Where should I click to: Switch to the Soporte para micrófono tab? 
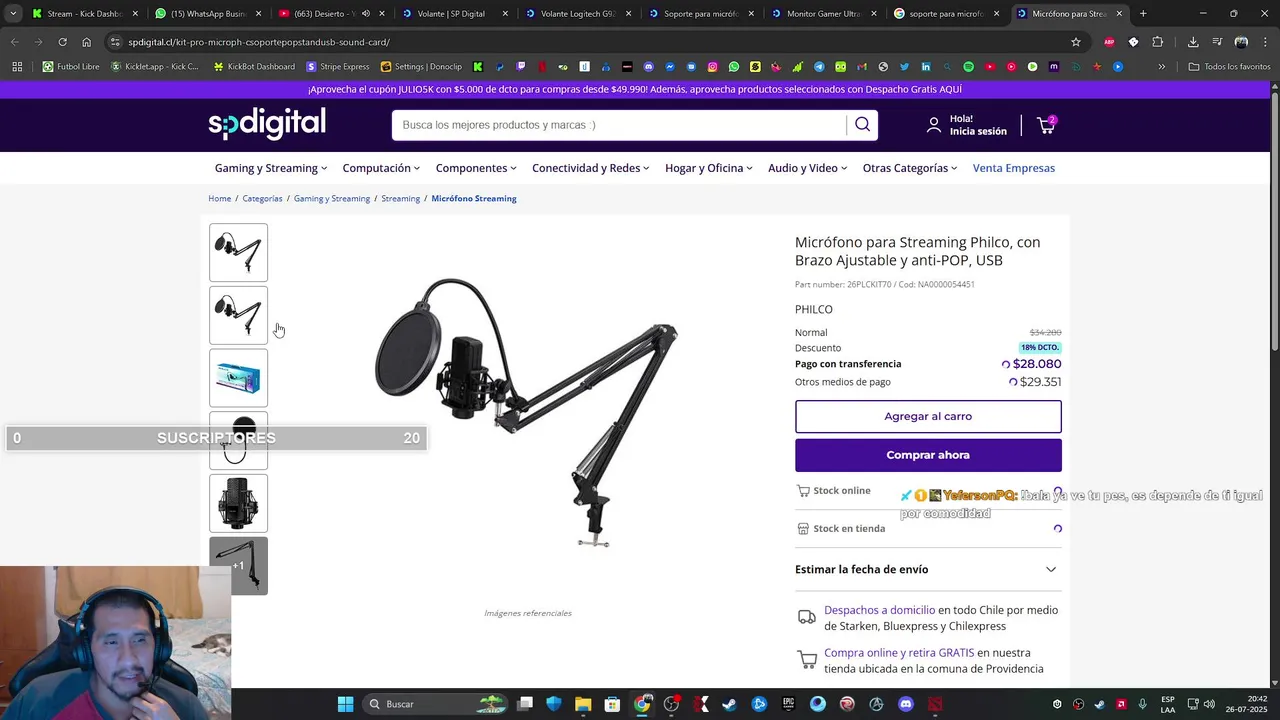click(x=702, y=14)
